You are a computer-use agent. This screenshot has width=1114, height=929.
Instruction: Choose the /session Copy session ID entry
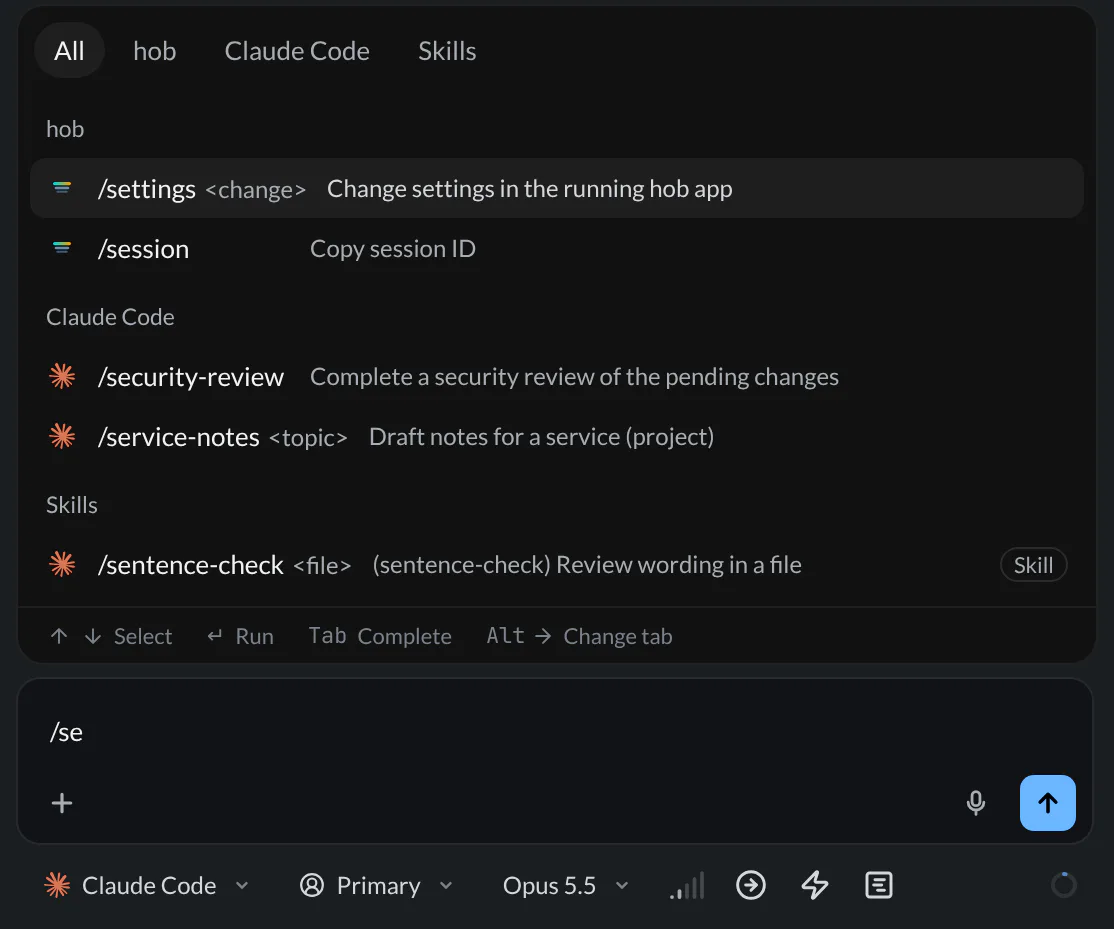click(x=556, y=249)
